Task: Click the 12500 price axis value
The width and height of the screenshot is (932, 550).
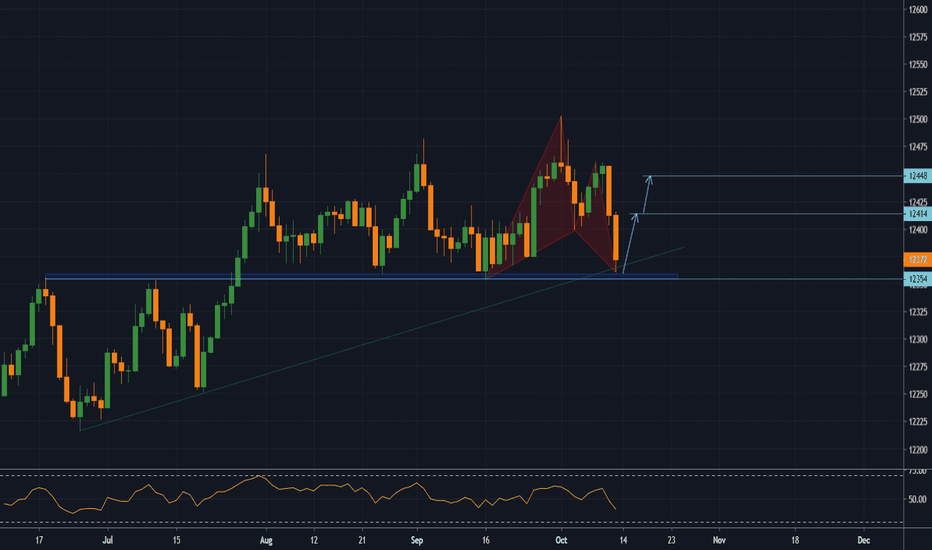Action: click(918, 120)
